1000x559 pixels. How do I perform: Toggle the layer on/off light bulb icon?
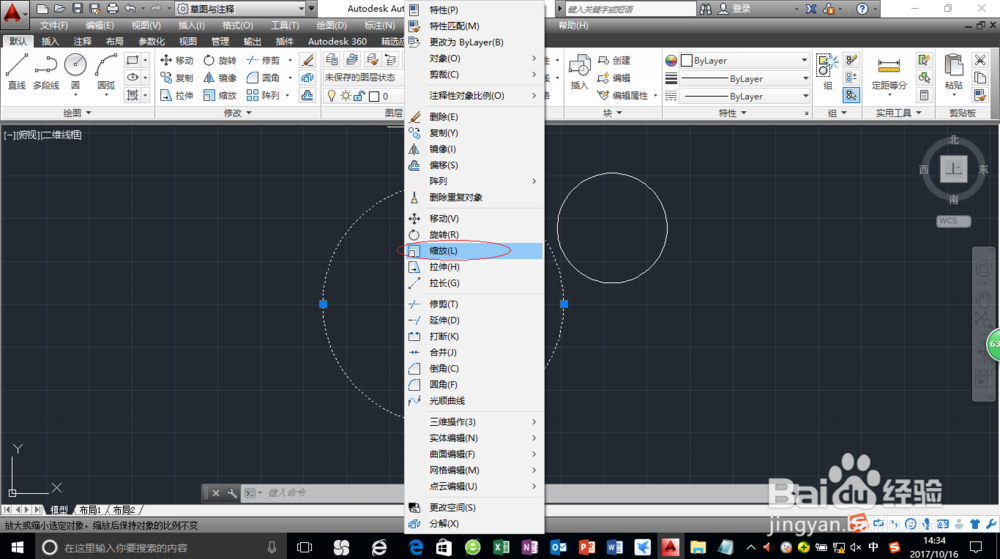(x=331, y=96)
